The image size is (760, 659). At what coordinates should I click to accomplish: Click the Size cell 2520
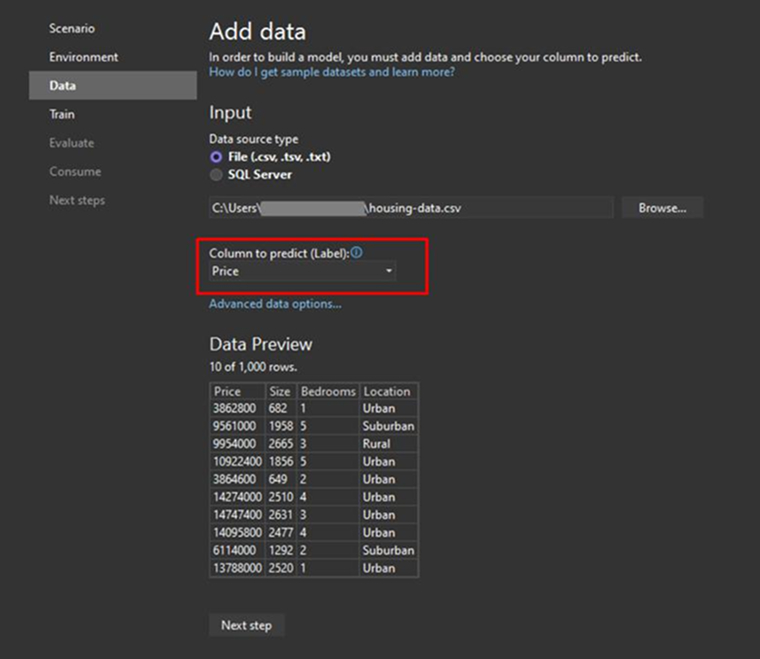point(281,568)
